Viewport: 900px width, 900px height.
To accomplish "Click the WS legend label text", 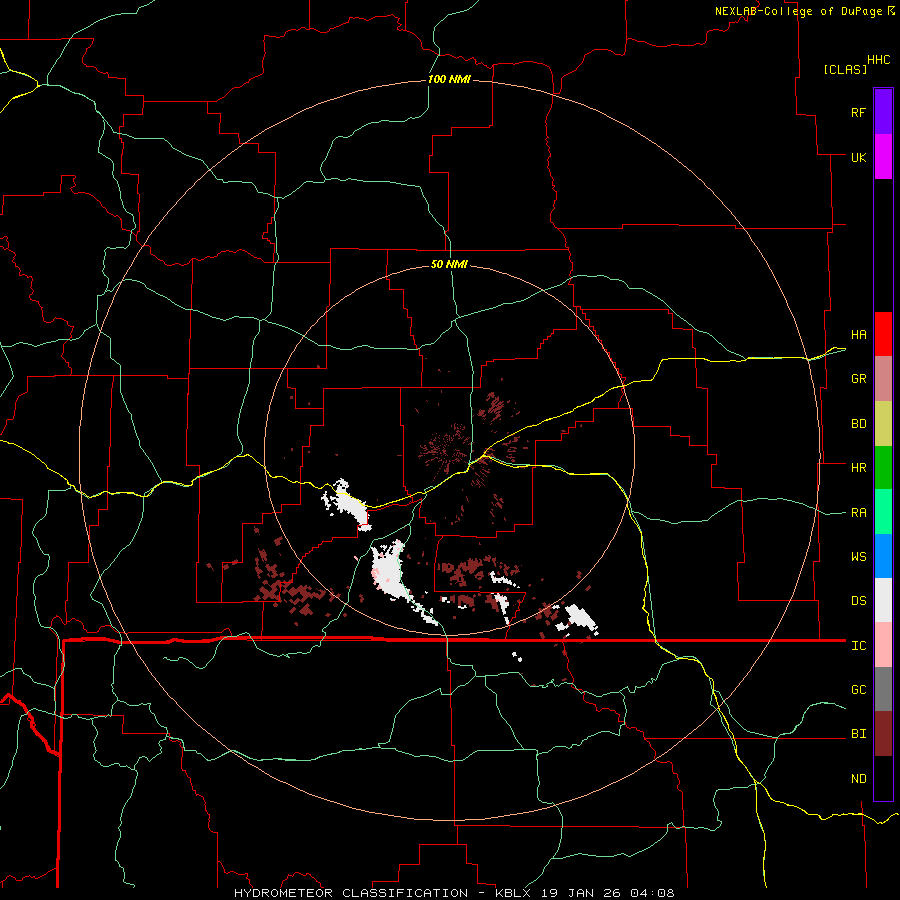I will click(859, 557).
